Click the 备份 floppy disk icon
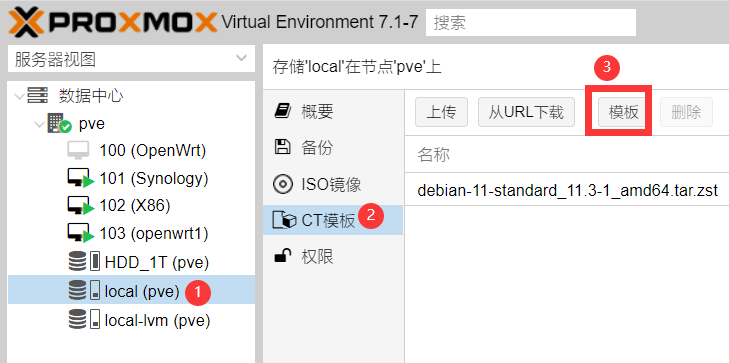This screenshot has height=363, width=729. tap(282, 147)
